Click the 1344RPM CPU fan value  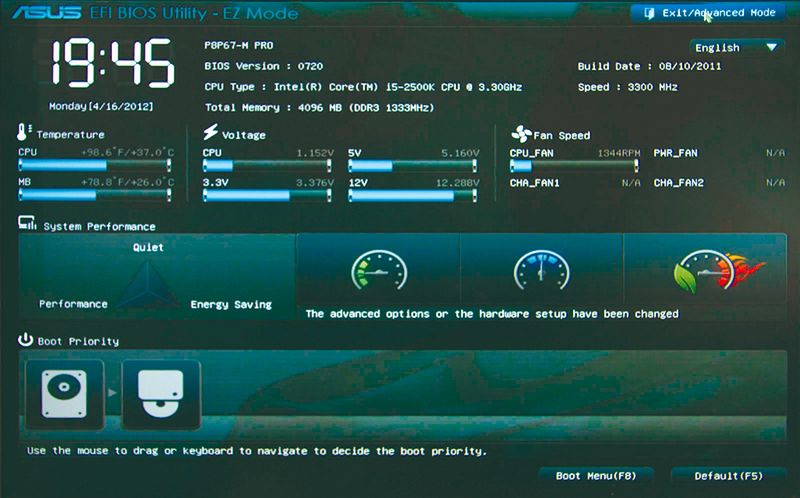(x=618, y=153)
